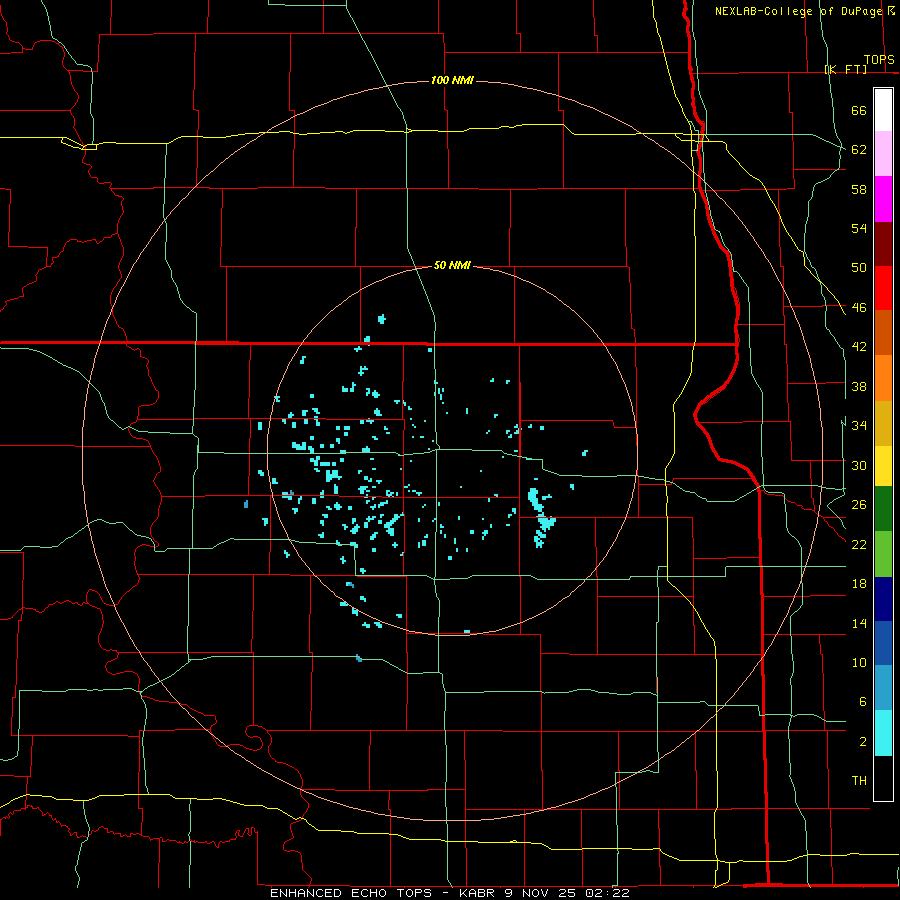Click the light pink 62 kft swatch
Image resolution: width=900 pixels, height=900 pixels.
point(883,154)
